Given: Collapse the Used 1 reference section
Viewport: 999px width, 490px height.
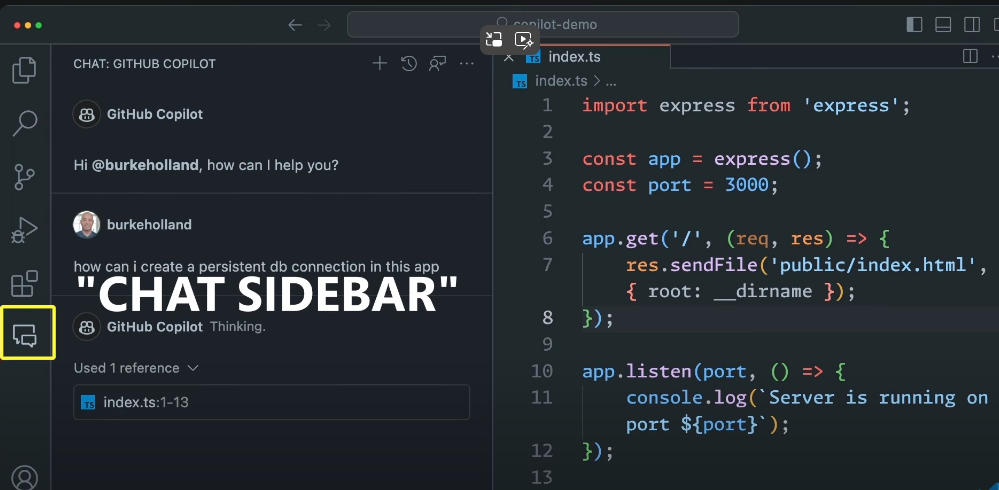Looking at the screenshot, I should coord(136,368).
